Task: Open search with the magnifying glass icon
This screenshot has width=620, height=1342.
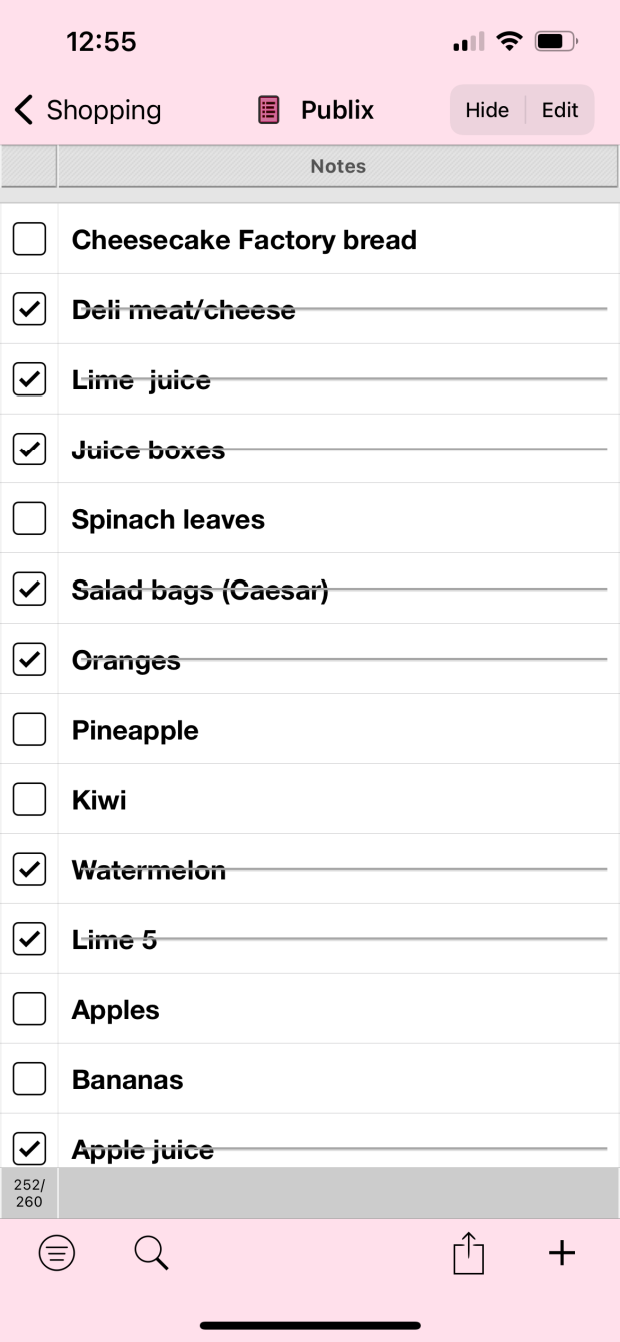Action: coord(151,1253)
